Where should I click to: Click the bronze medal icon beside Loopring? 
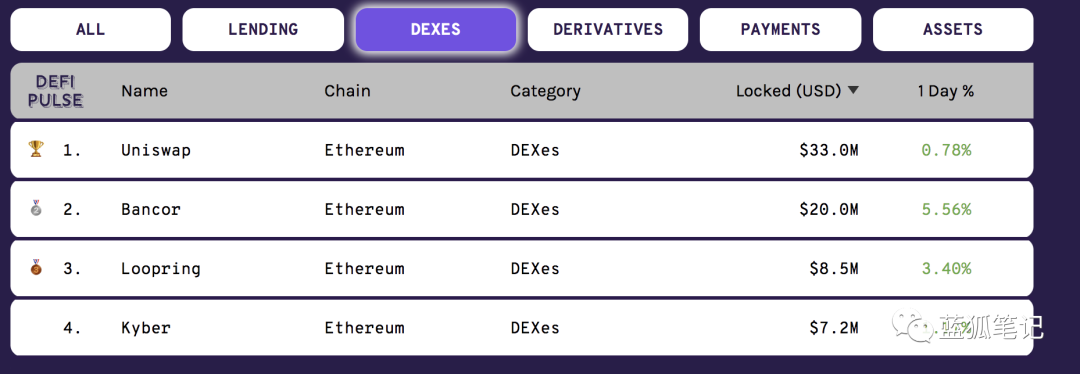[x=36, y=267]
